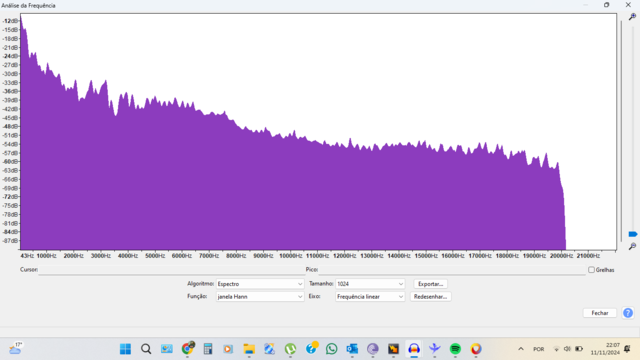Open the media player taskbar icon
The width and height of the screenshot is (640, 360).
[228, 349]
